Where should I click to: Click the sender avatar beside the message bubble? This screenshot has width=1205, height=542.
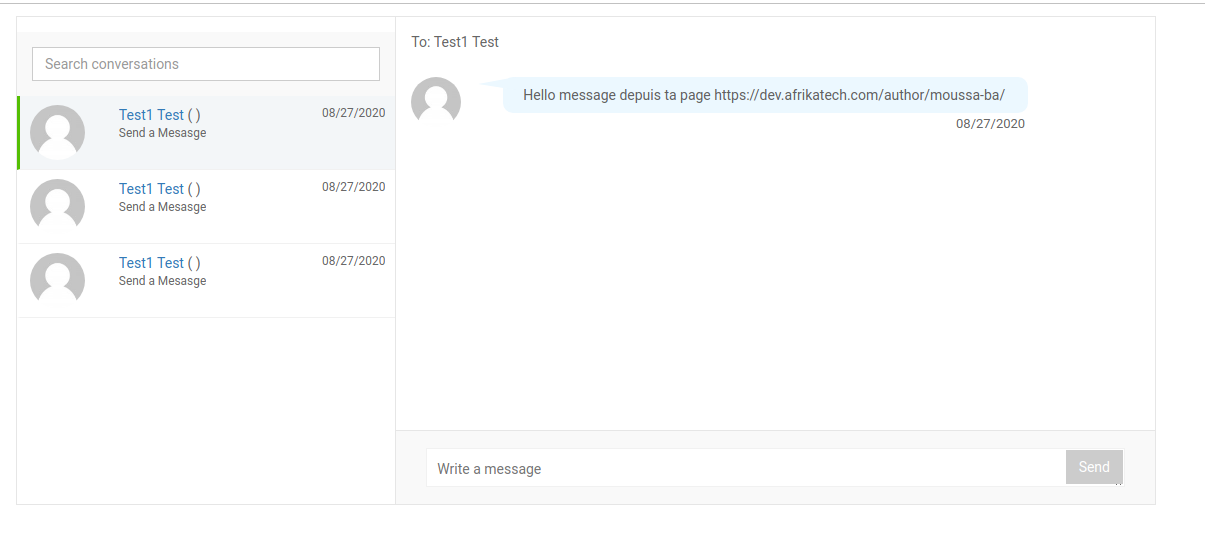pos(436,101)
